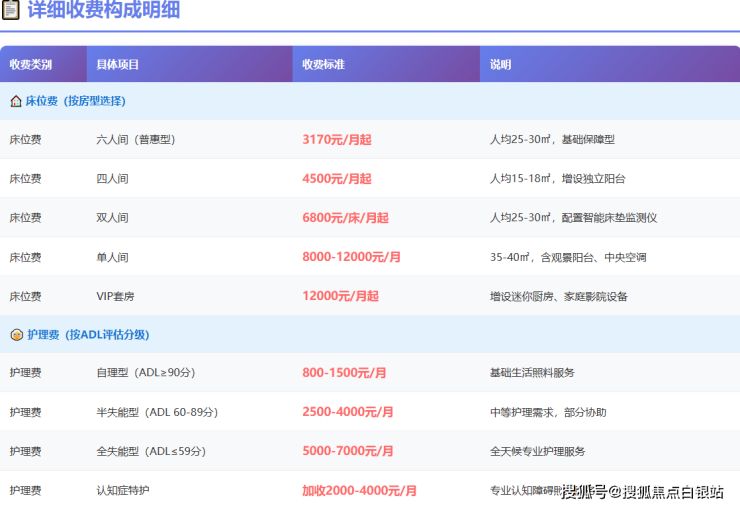Click the house icon before 床位费 section
Image resolution: width=740 pixels, height=508 pixels.
pyautogui.click(x=16, y=101)
